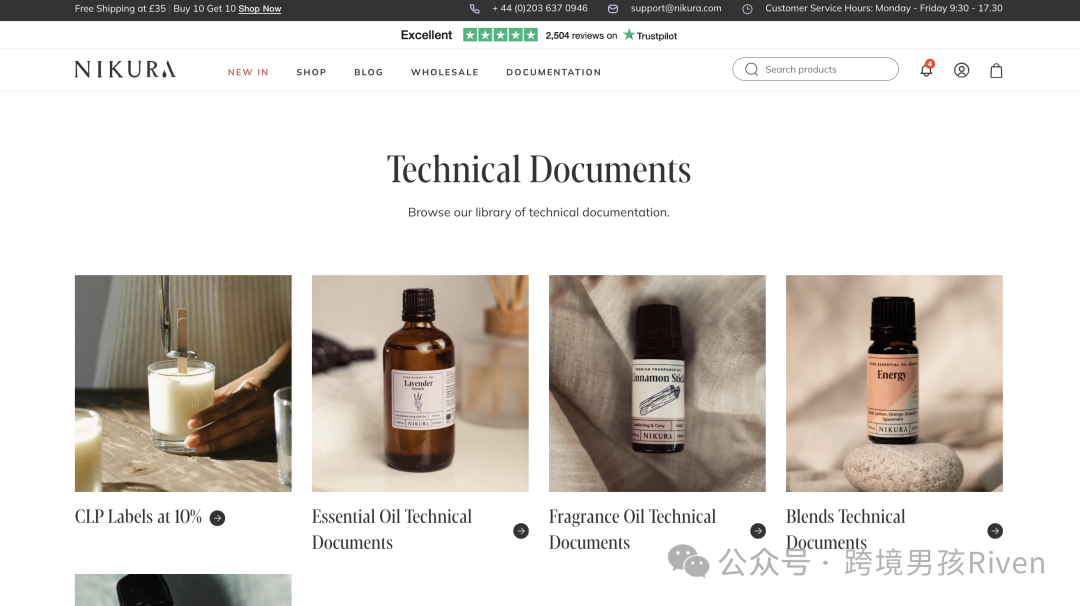Click the Trustpilot logo
The width and height of the screenshot is (1080, 606).
650,35
